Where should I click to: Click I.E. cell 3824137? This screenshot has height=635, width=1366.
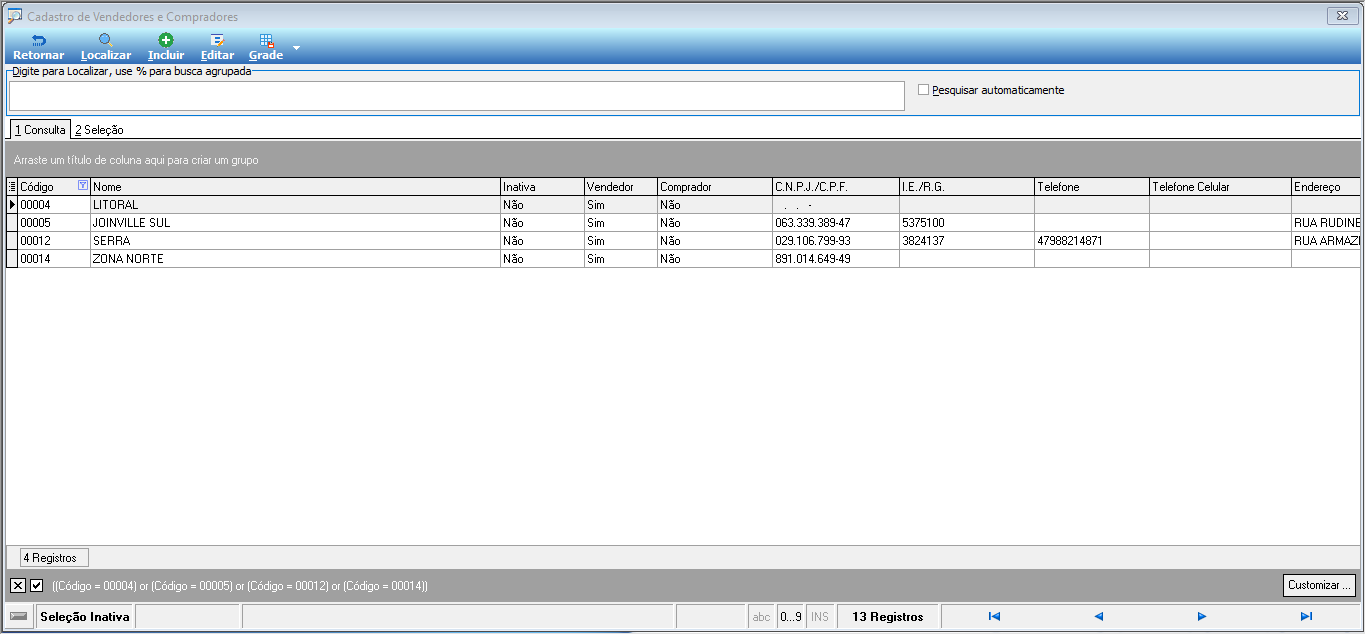[966, 241]
